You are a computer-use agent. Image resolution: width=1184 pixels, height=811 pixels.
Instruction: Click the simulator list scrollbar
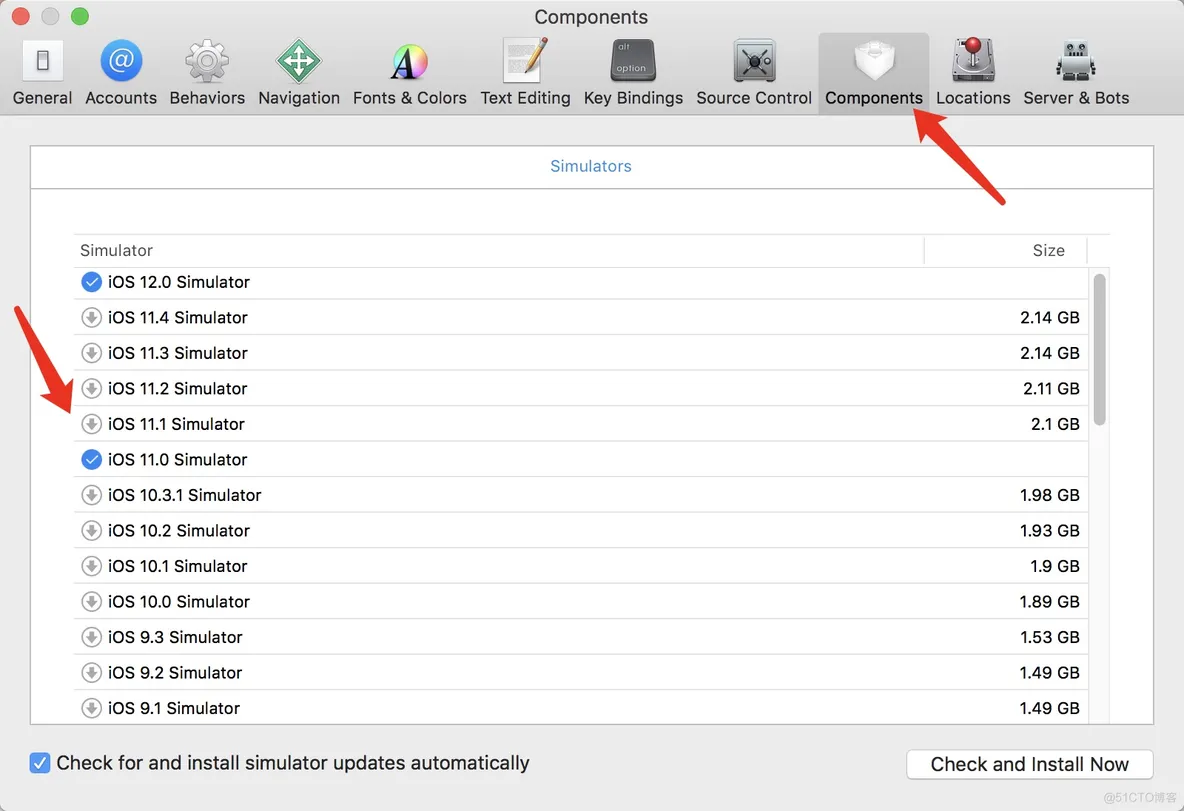(x=1099, y=350)
